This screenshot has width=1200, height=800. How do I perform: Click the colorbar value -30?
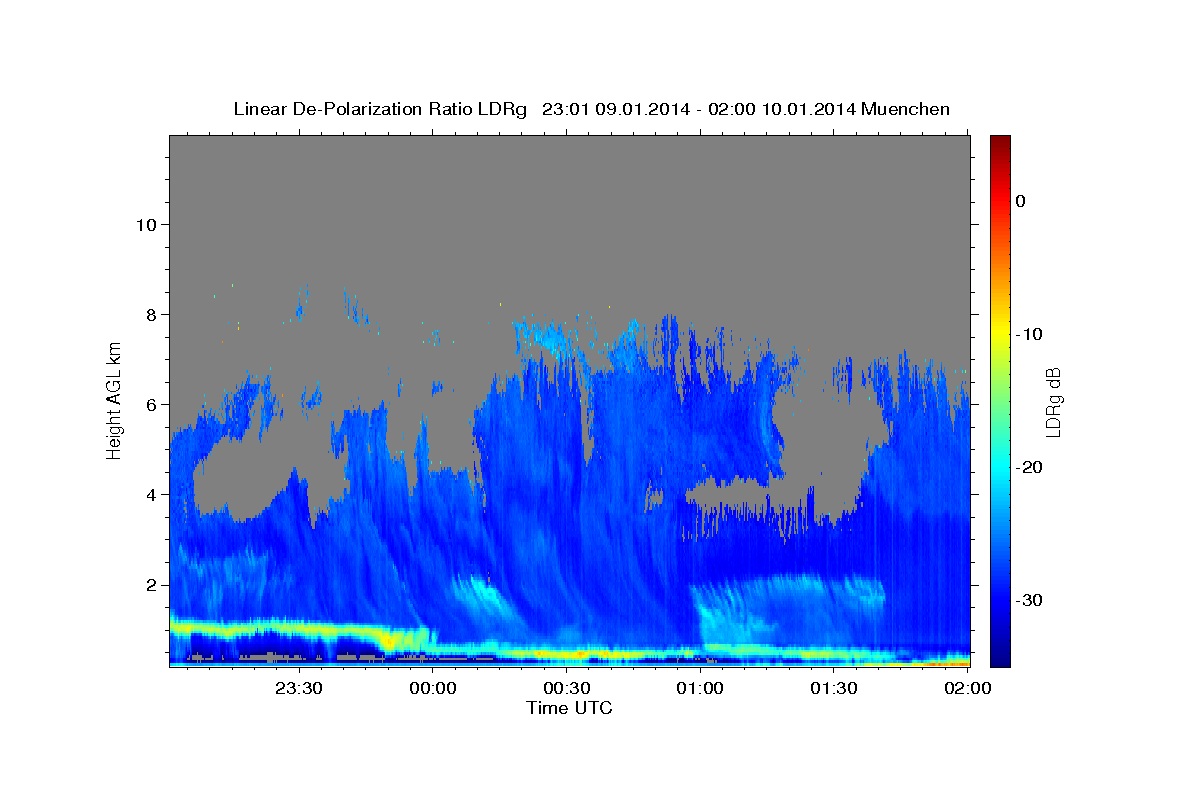tap(1030, 600)
